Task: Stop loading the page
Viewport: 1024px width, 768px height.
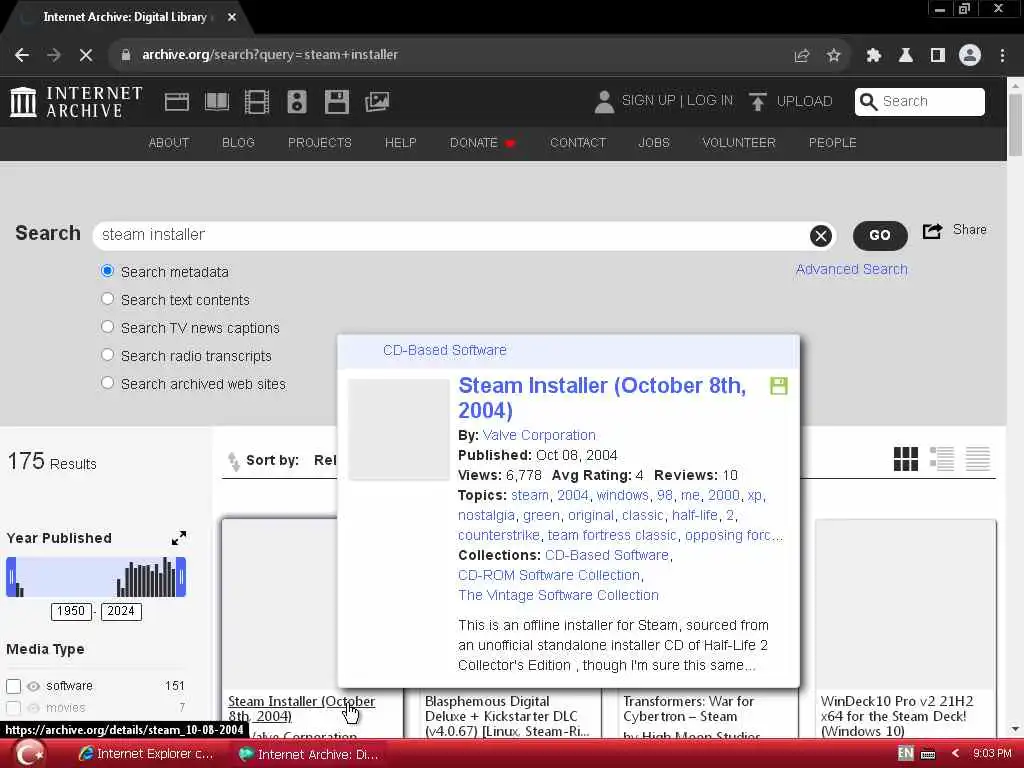Action: (86, 55)
